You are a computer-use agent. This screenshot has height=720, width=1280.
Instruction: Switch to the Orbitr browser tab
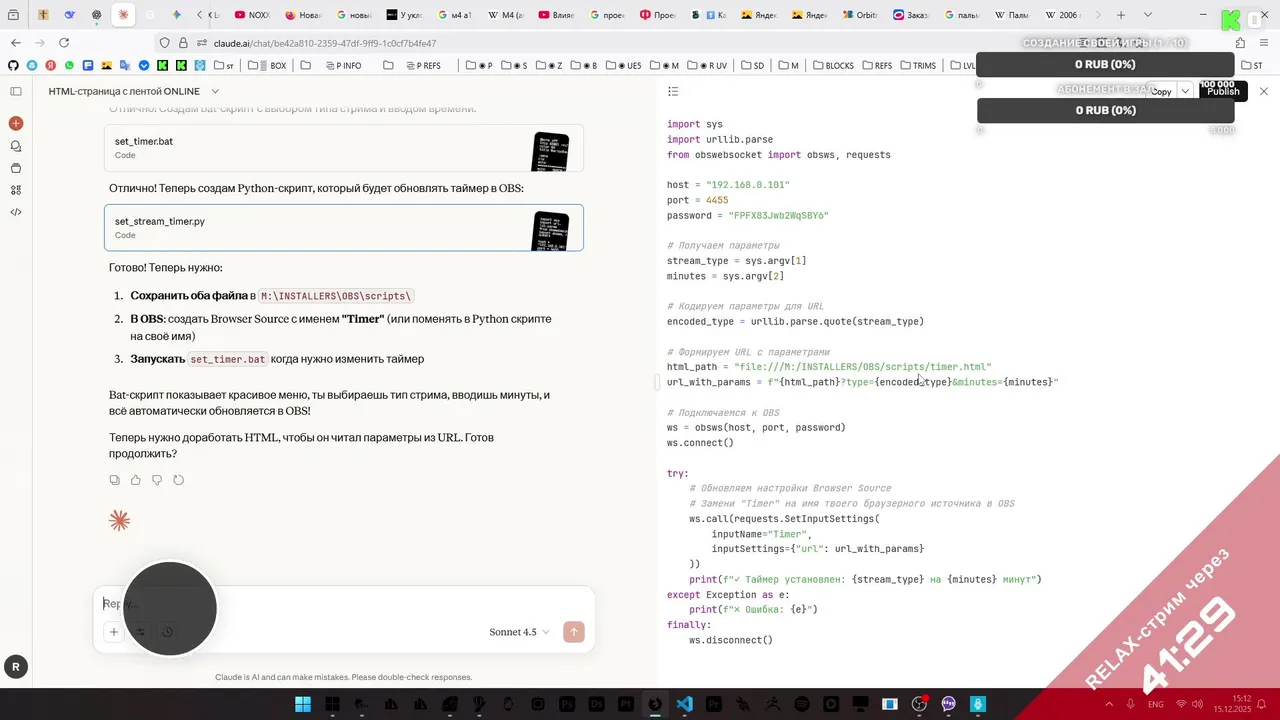[861, 15]
